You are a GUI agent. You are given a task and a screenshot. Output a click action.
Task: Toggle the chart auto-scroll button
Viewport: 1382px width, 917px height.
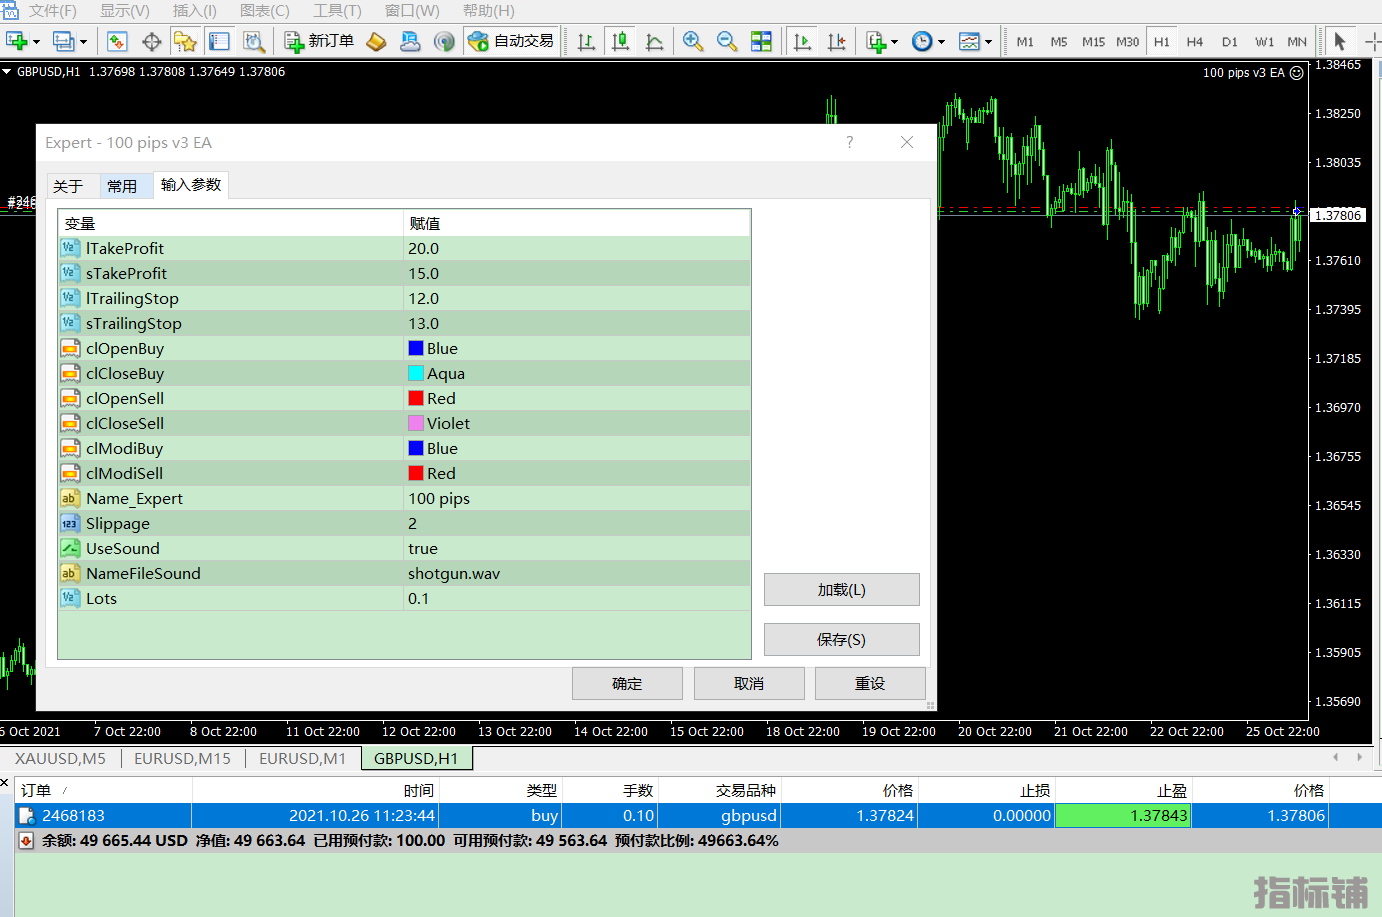pos(802,41)
